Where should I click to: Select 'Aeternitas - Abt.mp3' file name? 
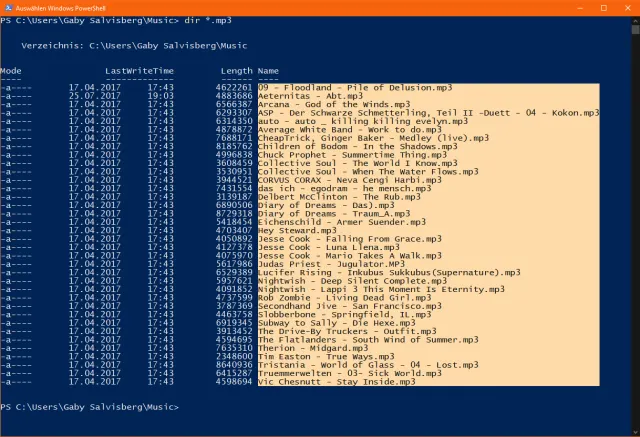tap(310, 96)
